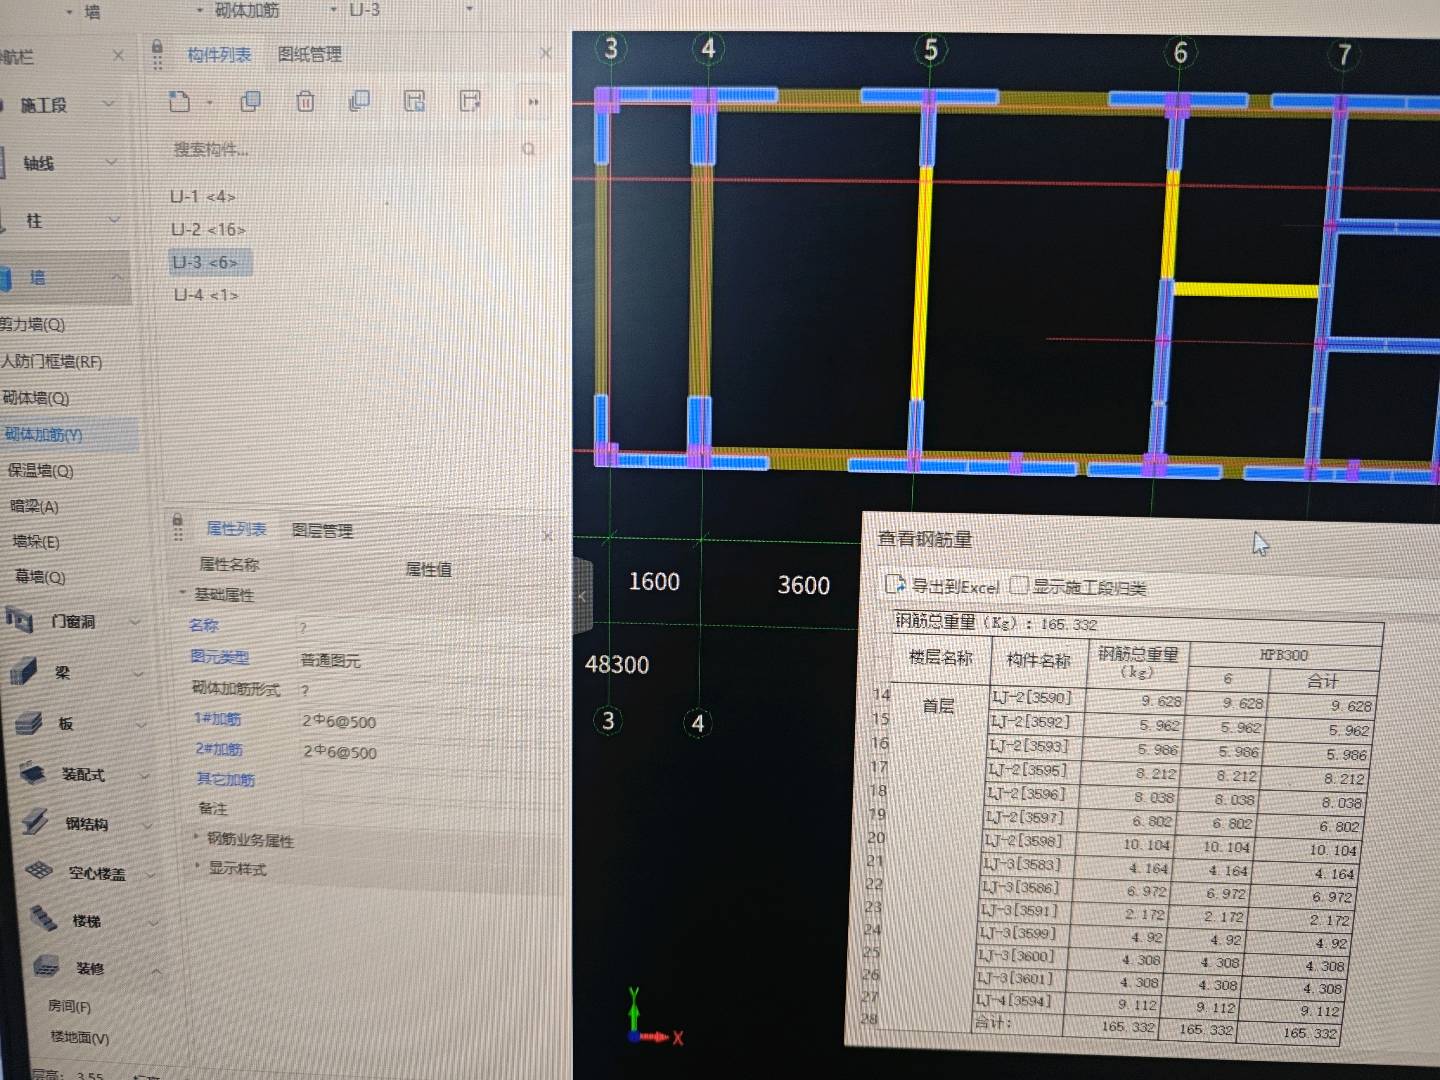Click the 空心楼盖 category icon
This screenshot has height=1080, width=1440.
(39, 871)
